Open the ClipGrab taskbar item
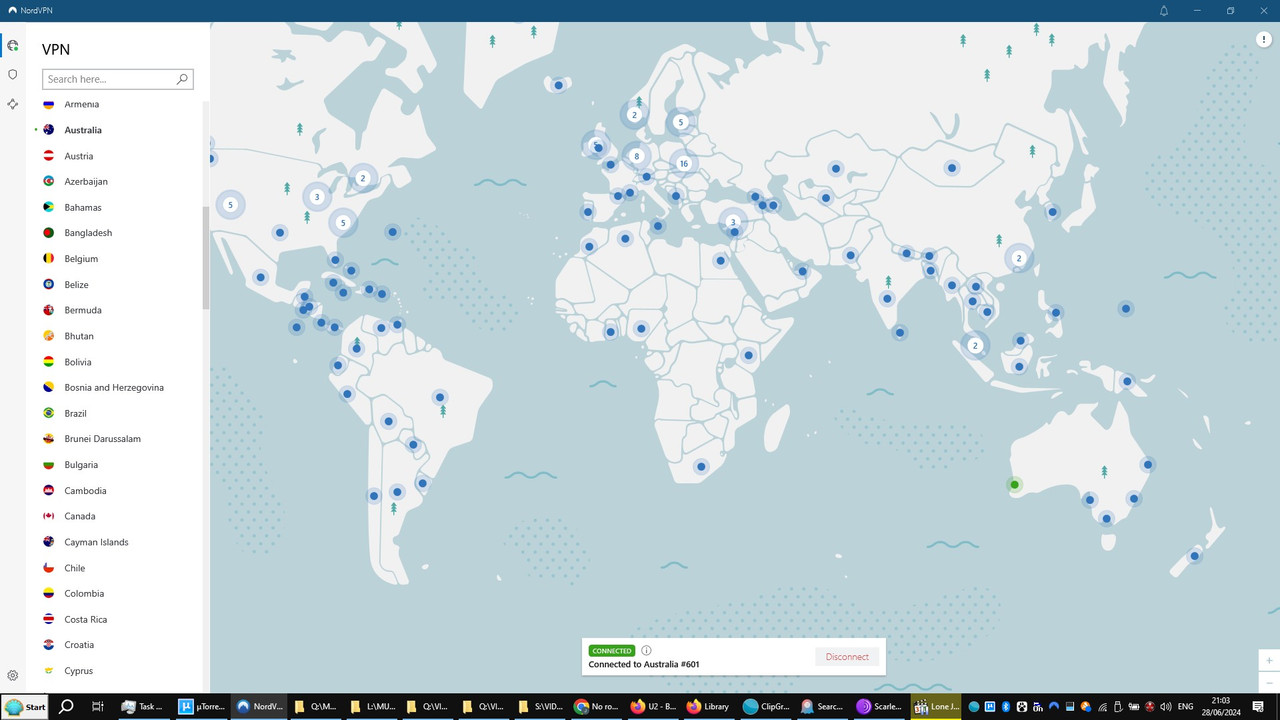The width and height of the screenshot is (1280, 720). [766, 706]
